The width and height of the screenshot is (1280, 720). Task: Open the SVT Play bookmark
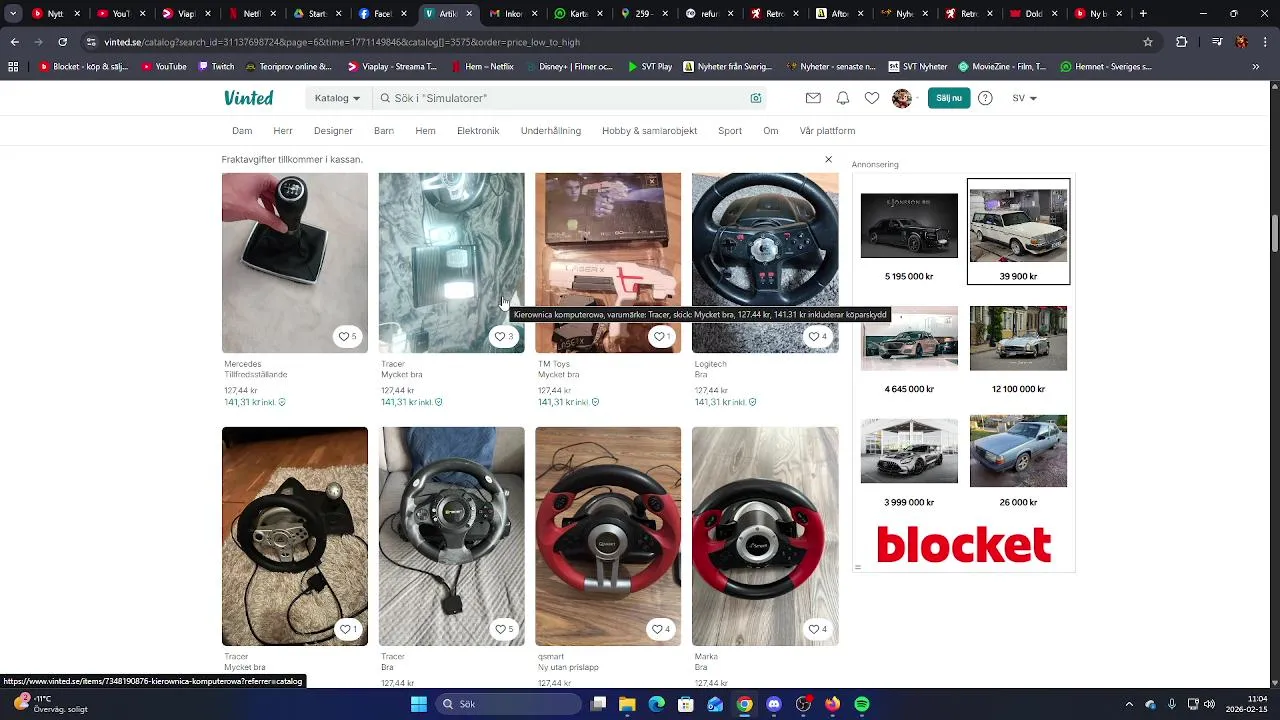tap(649, 67)
